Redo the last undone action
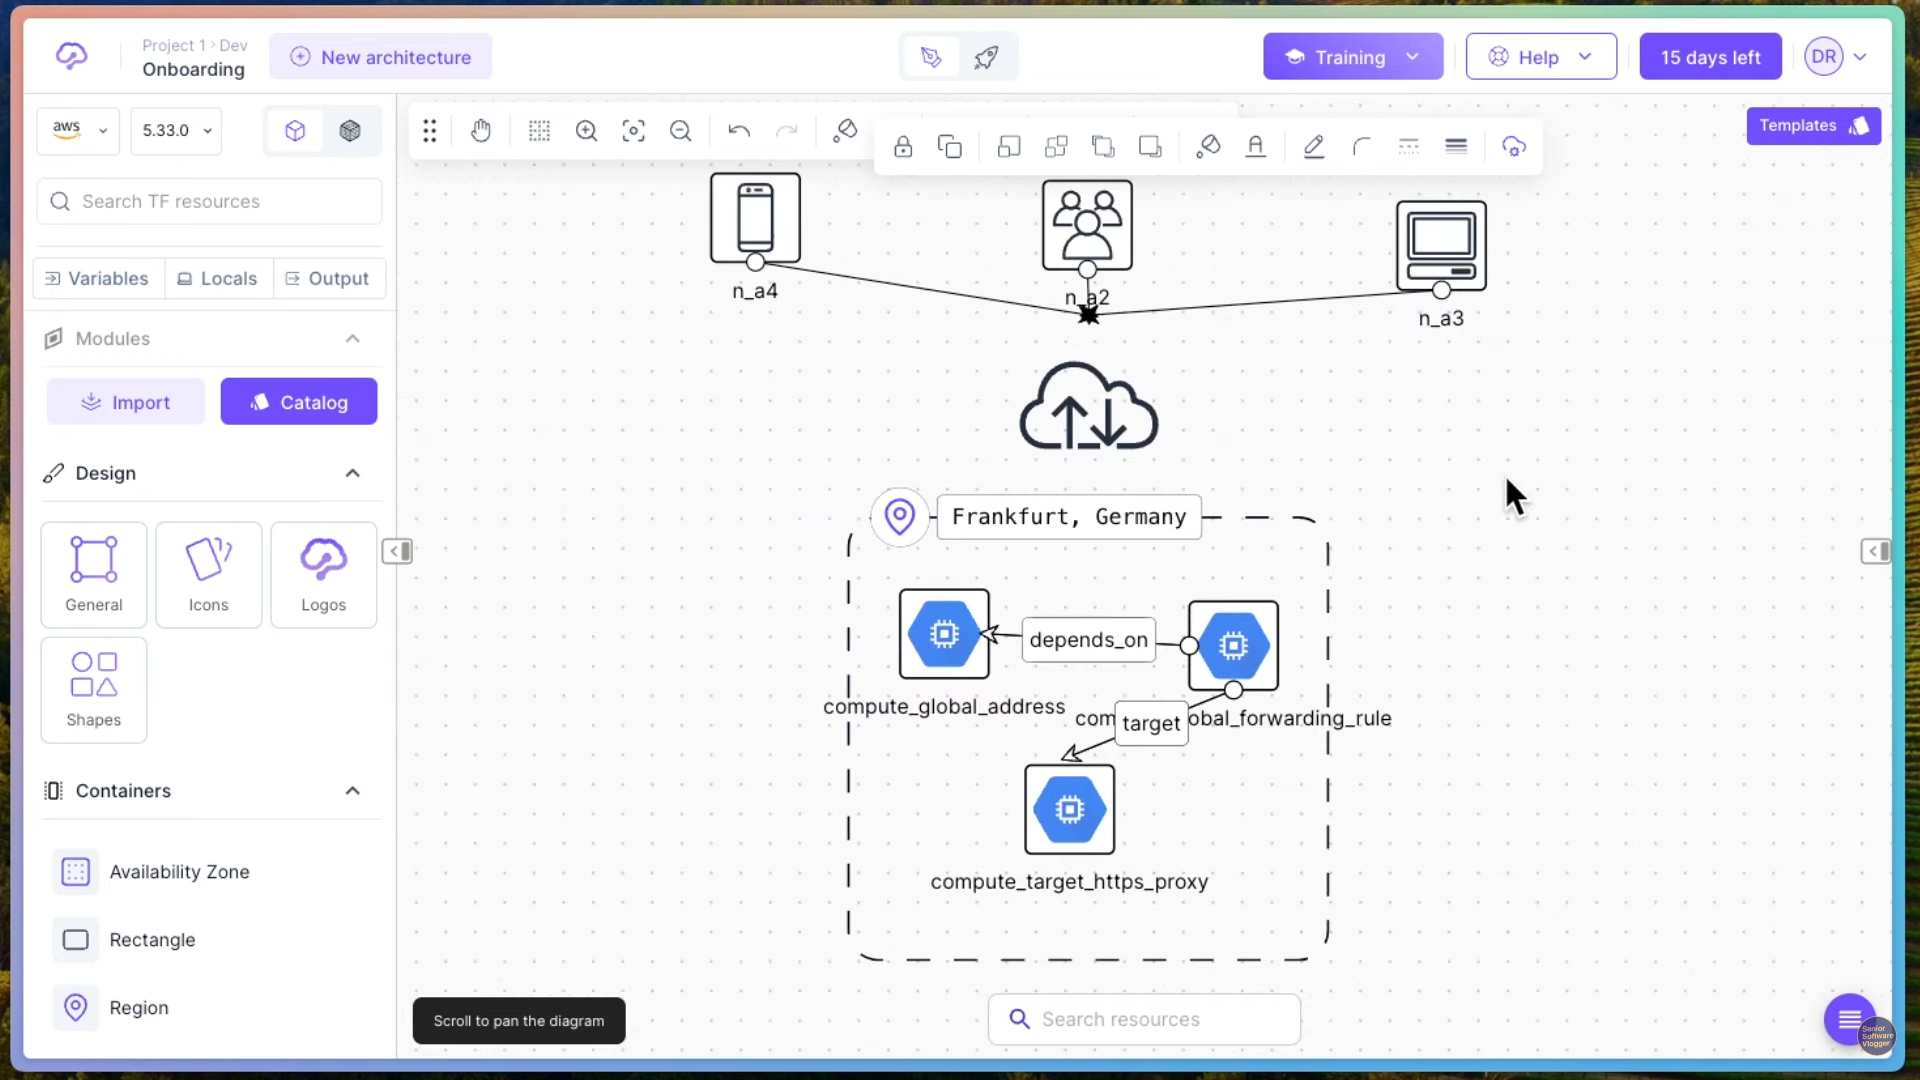This screenshot has width=1920, height=1080. tap(787, 131)
